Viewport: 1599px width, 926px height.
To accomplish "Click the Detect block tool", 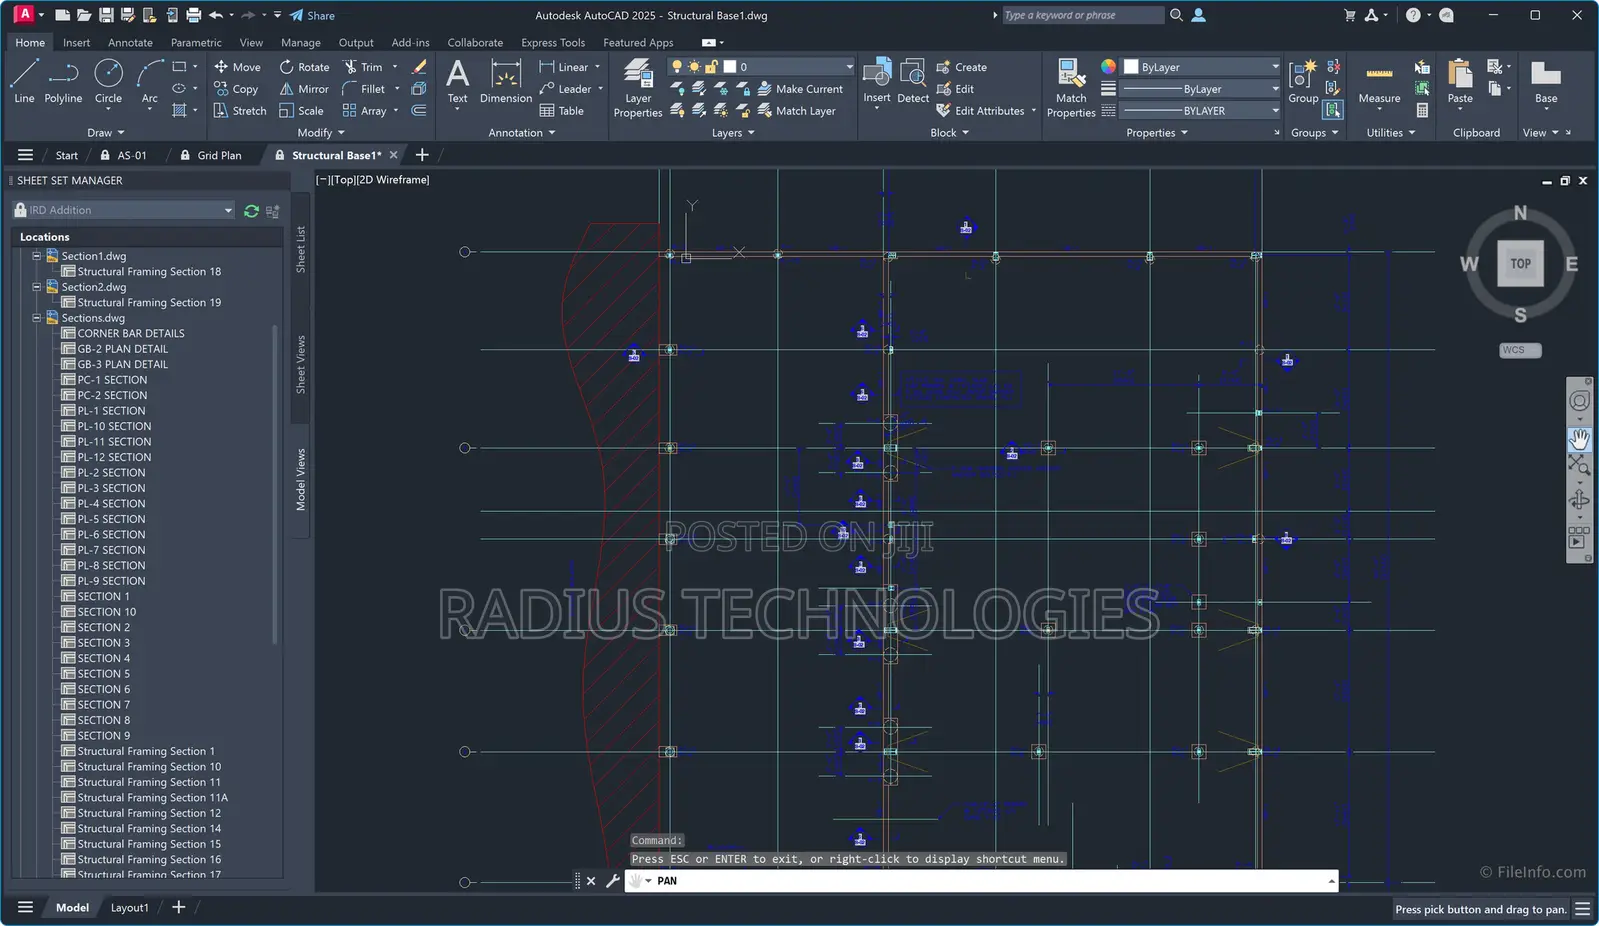I will point(913,80).
